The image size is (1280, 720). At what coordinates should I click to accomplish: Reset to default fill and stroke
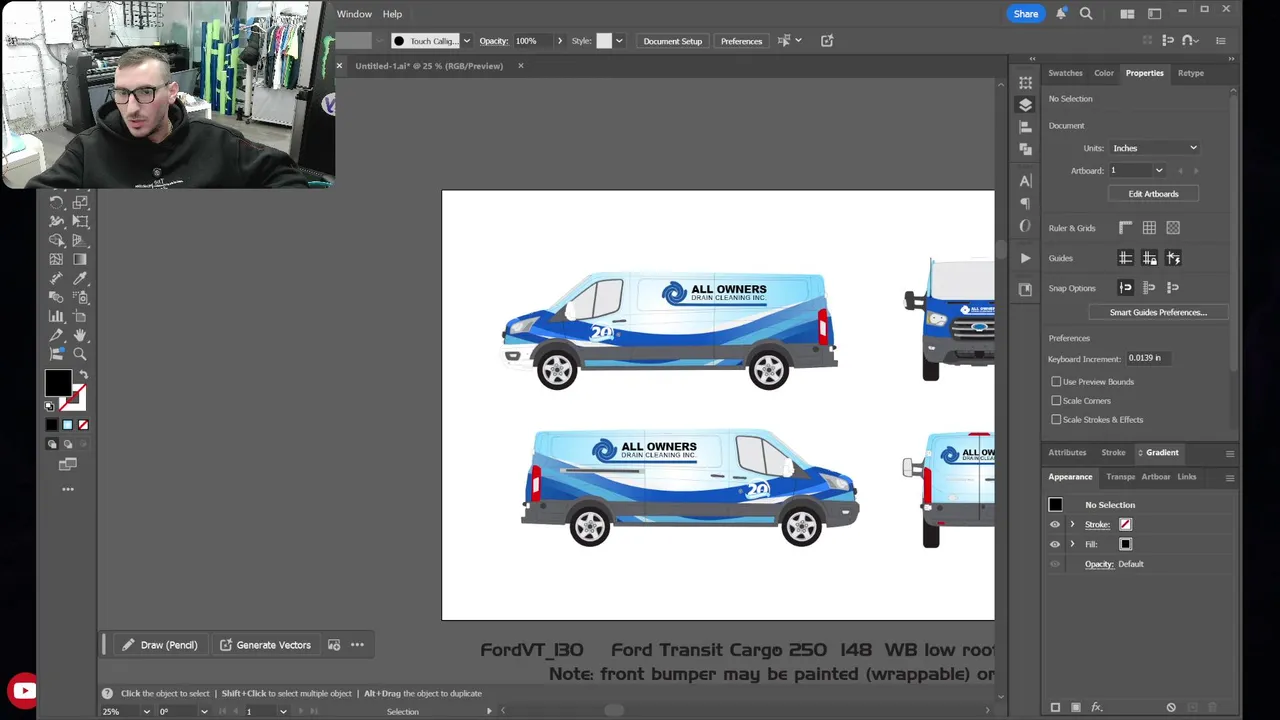point(49,406)
